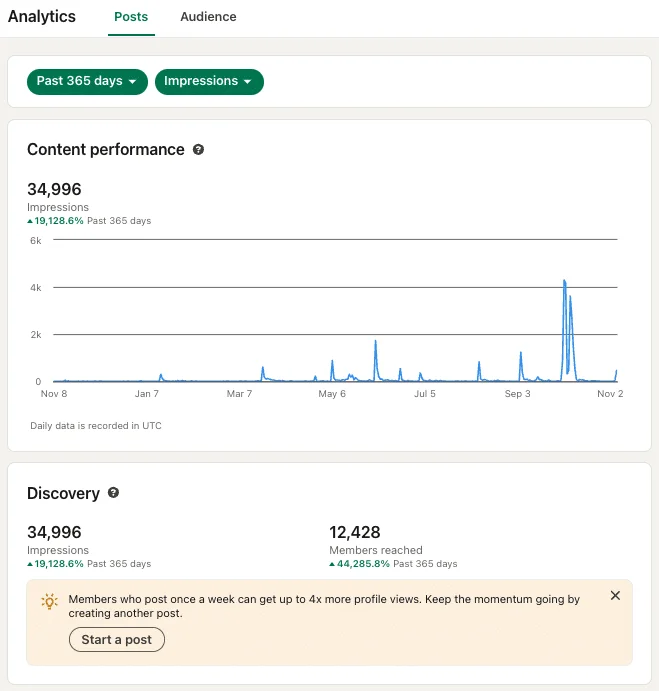
Task: Open the Impressions metric dropdown
Action: pyautogui.click(x=209, y=82)
